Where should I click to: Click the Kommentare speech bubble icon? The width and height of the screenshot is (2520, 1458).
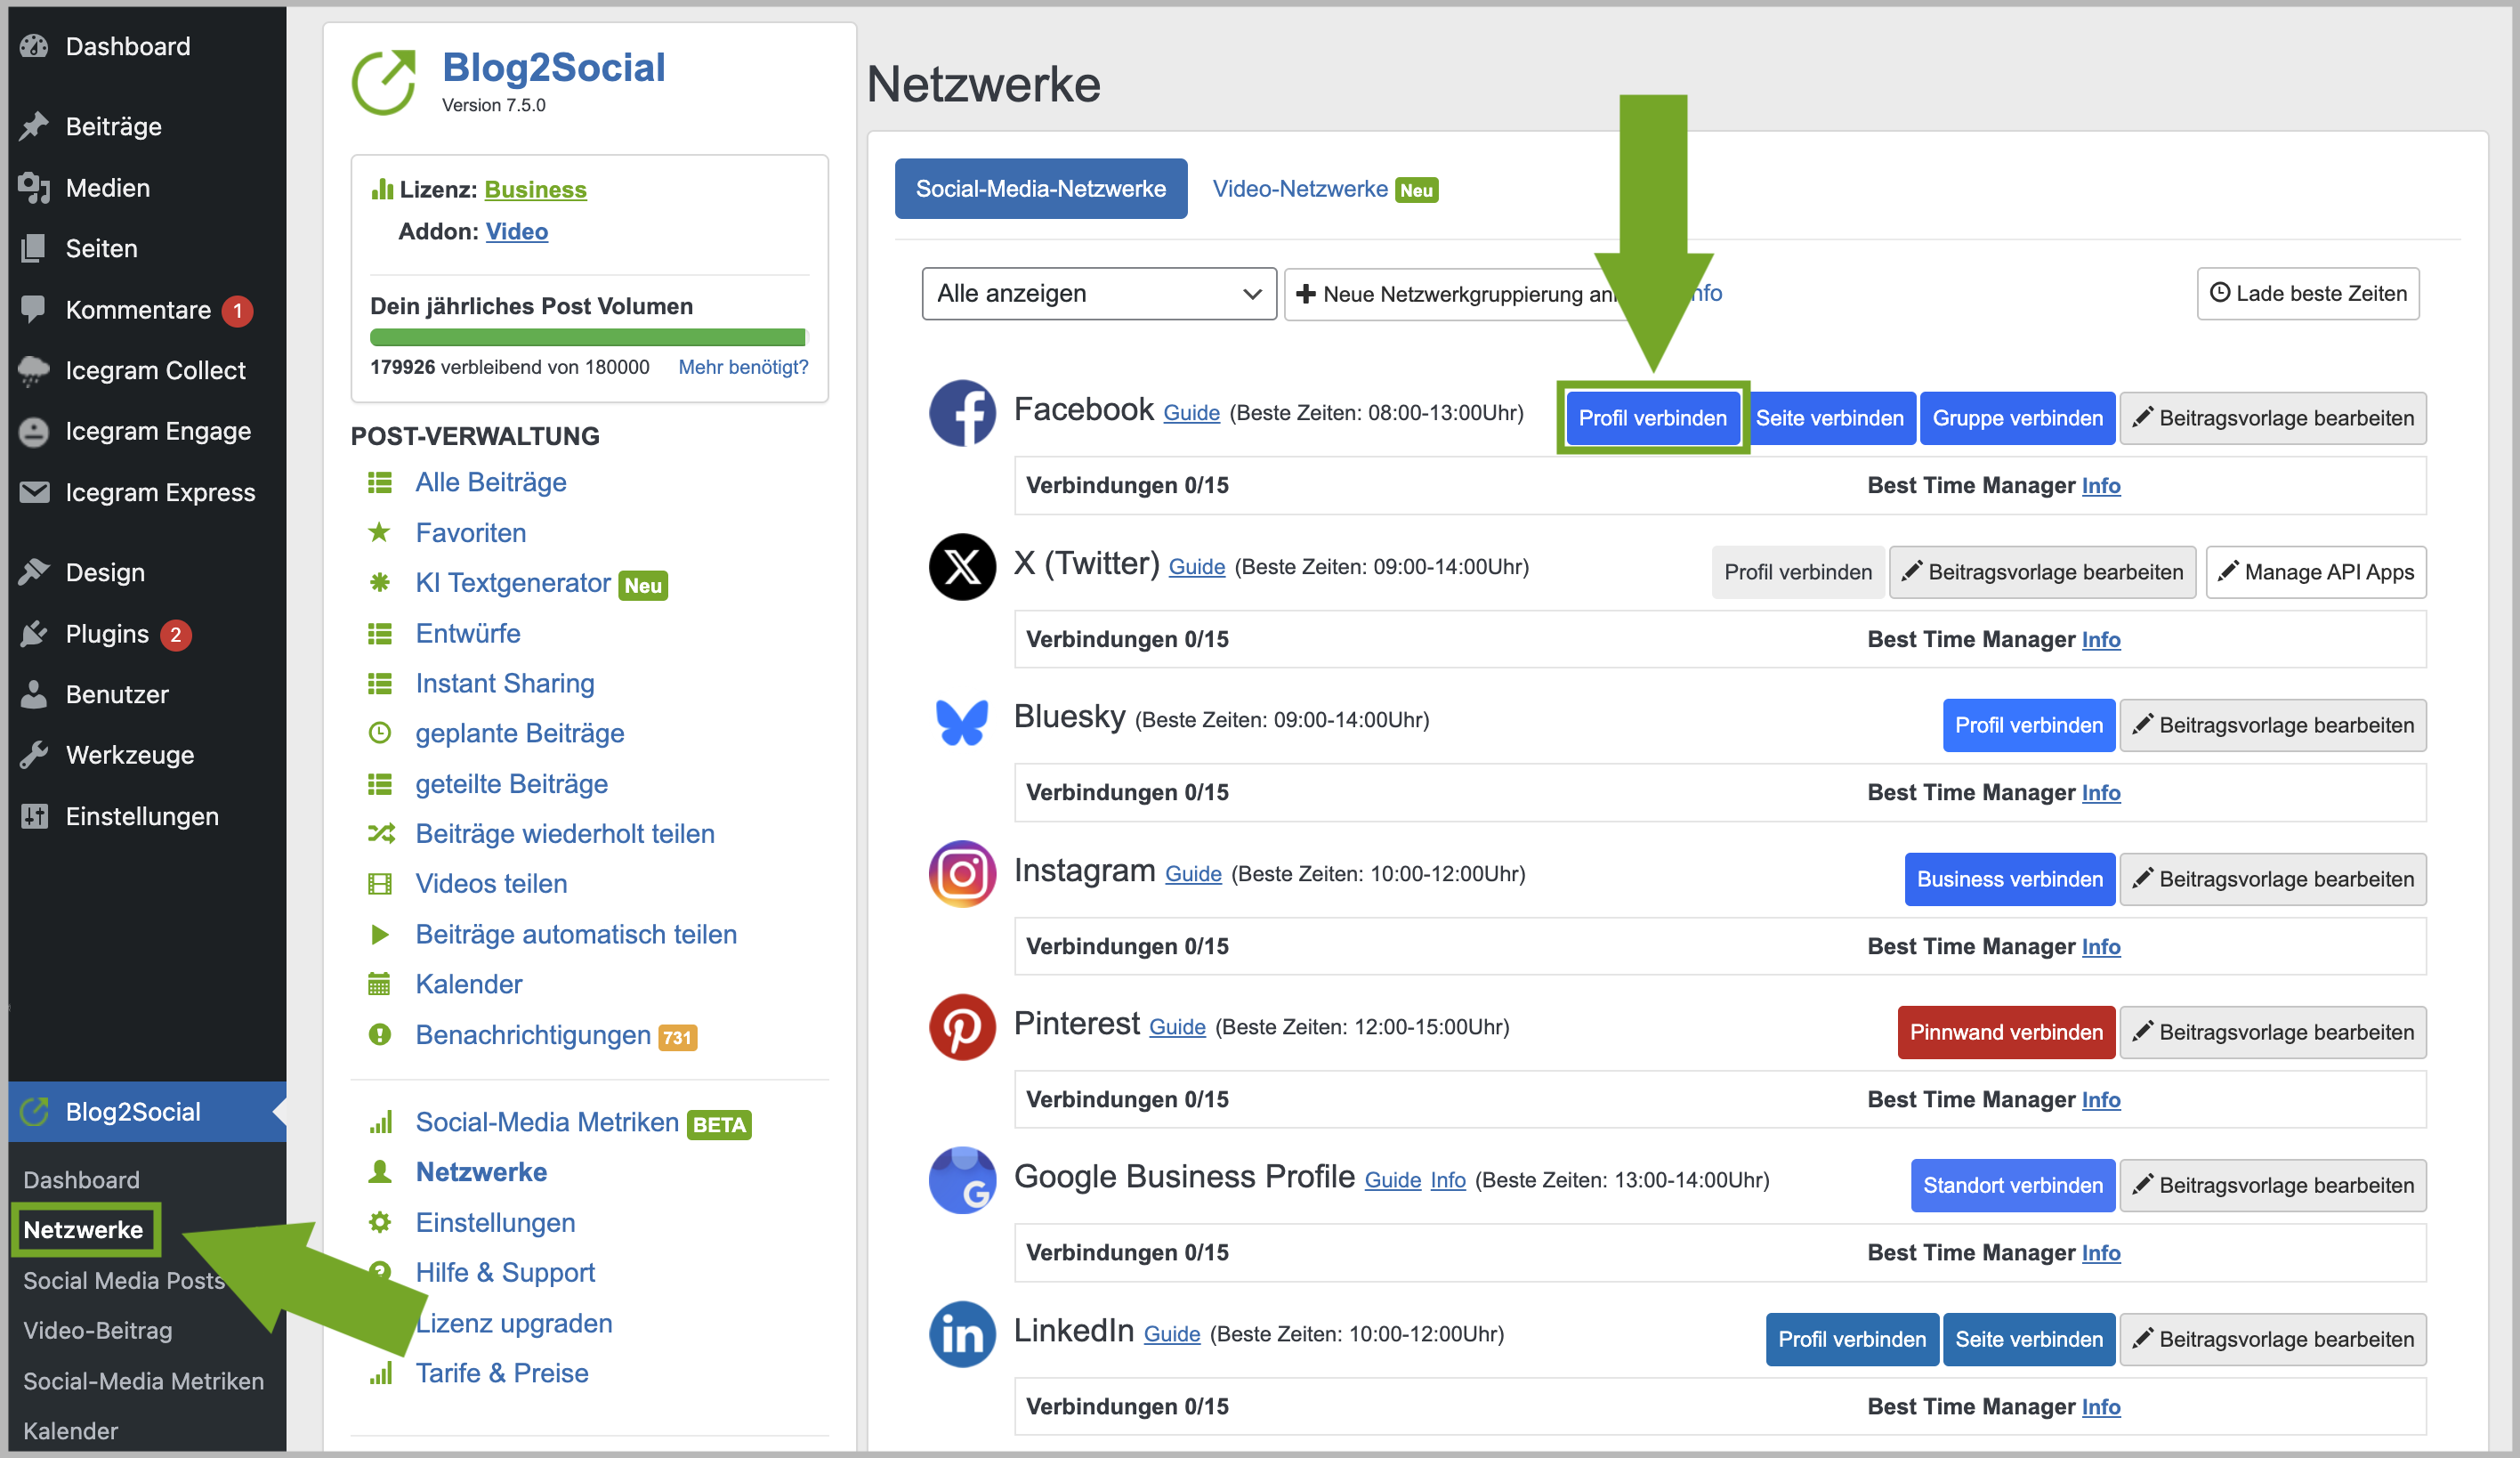coord(34,309)
